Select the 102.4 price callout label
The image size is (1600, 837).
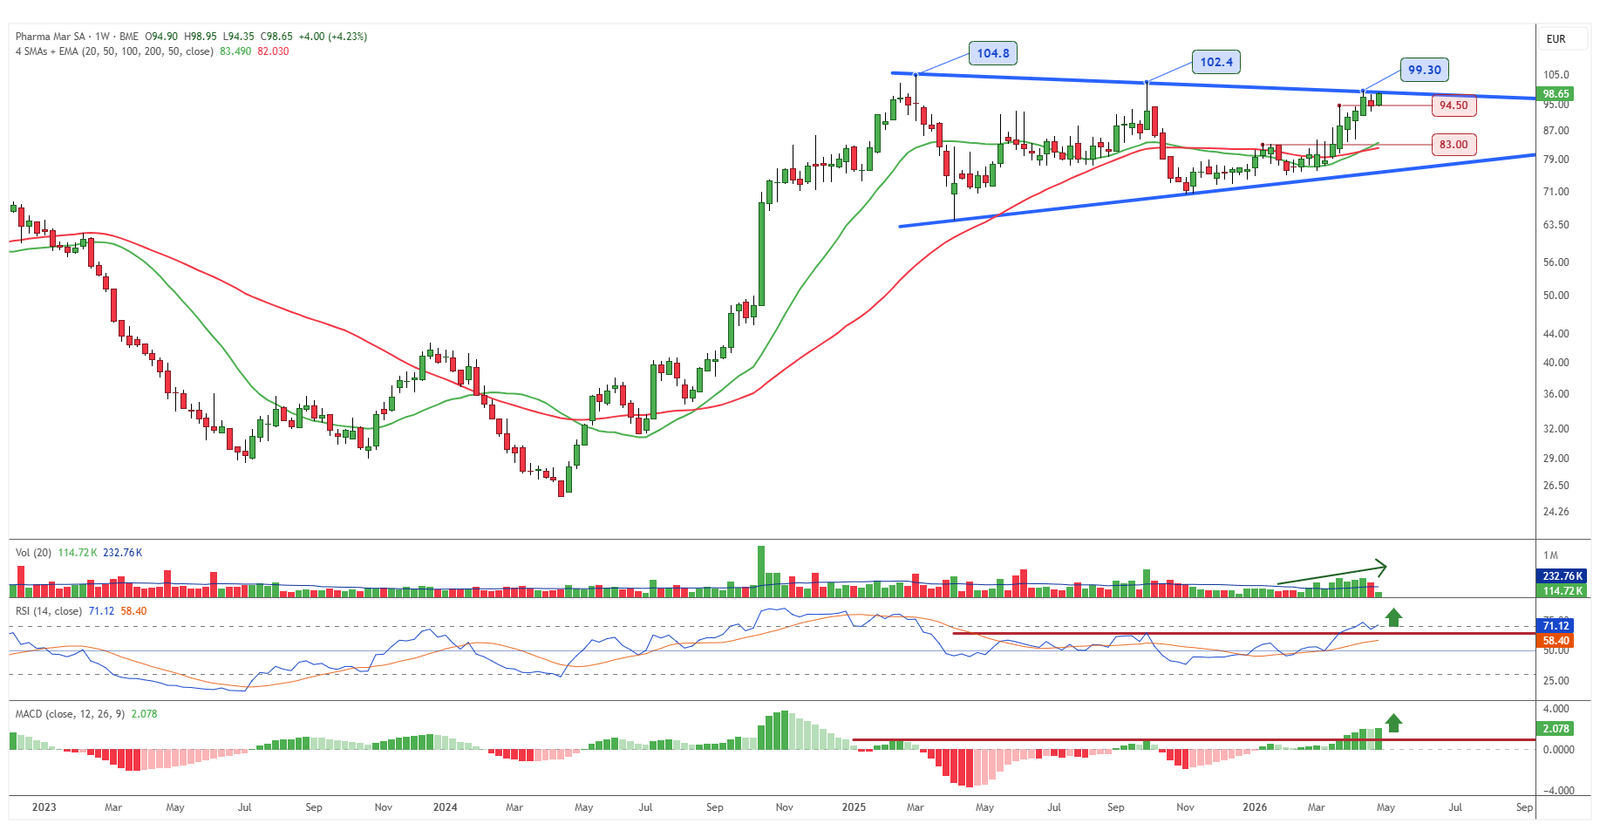click(1216, 62)
